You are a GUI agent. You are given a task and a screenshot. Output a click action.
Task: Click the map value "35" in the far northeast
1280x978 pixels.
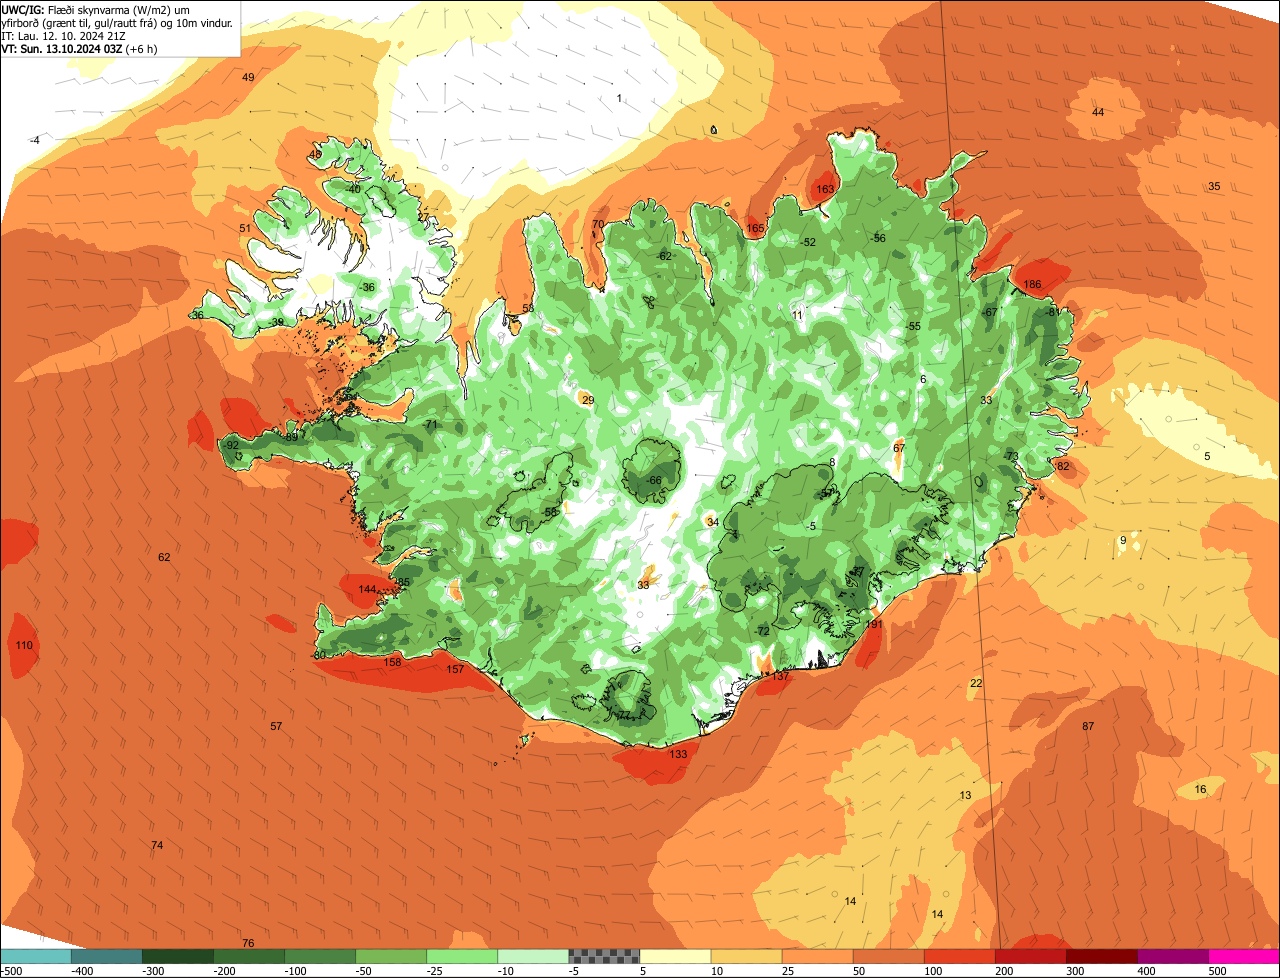click(1214, 187)
